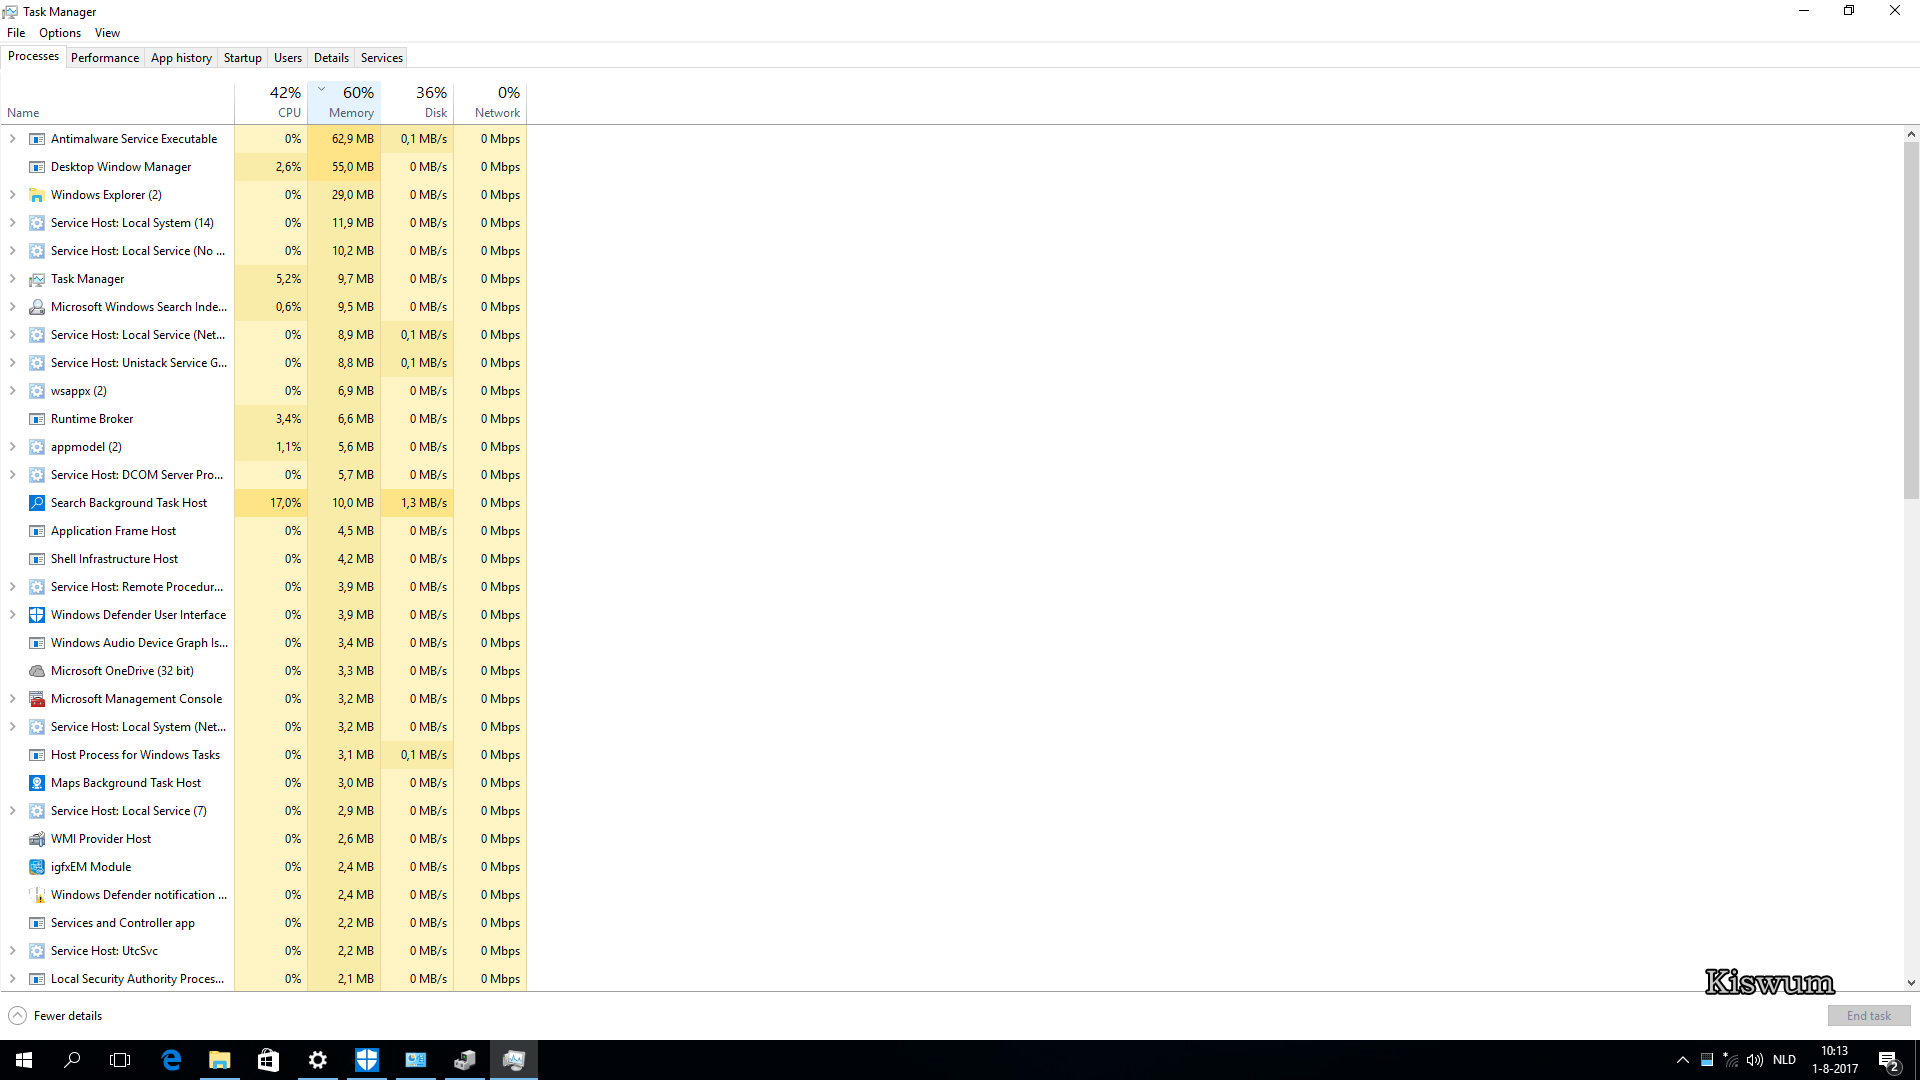Select the Application Frame Host row
Image resolution: width=1920 pixels, height=1080 pixels.
(x=263, y=531)
